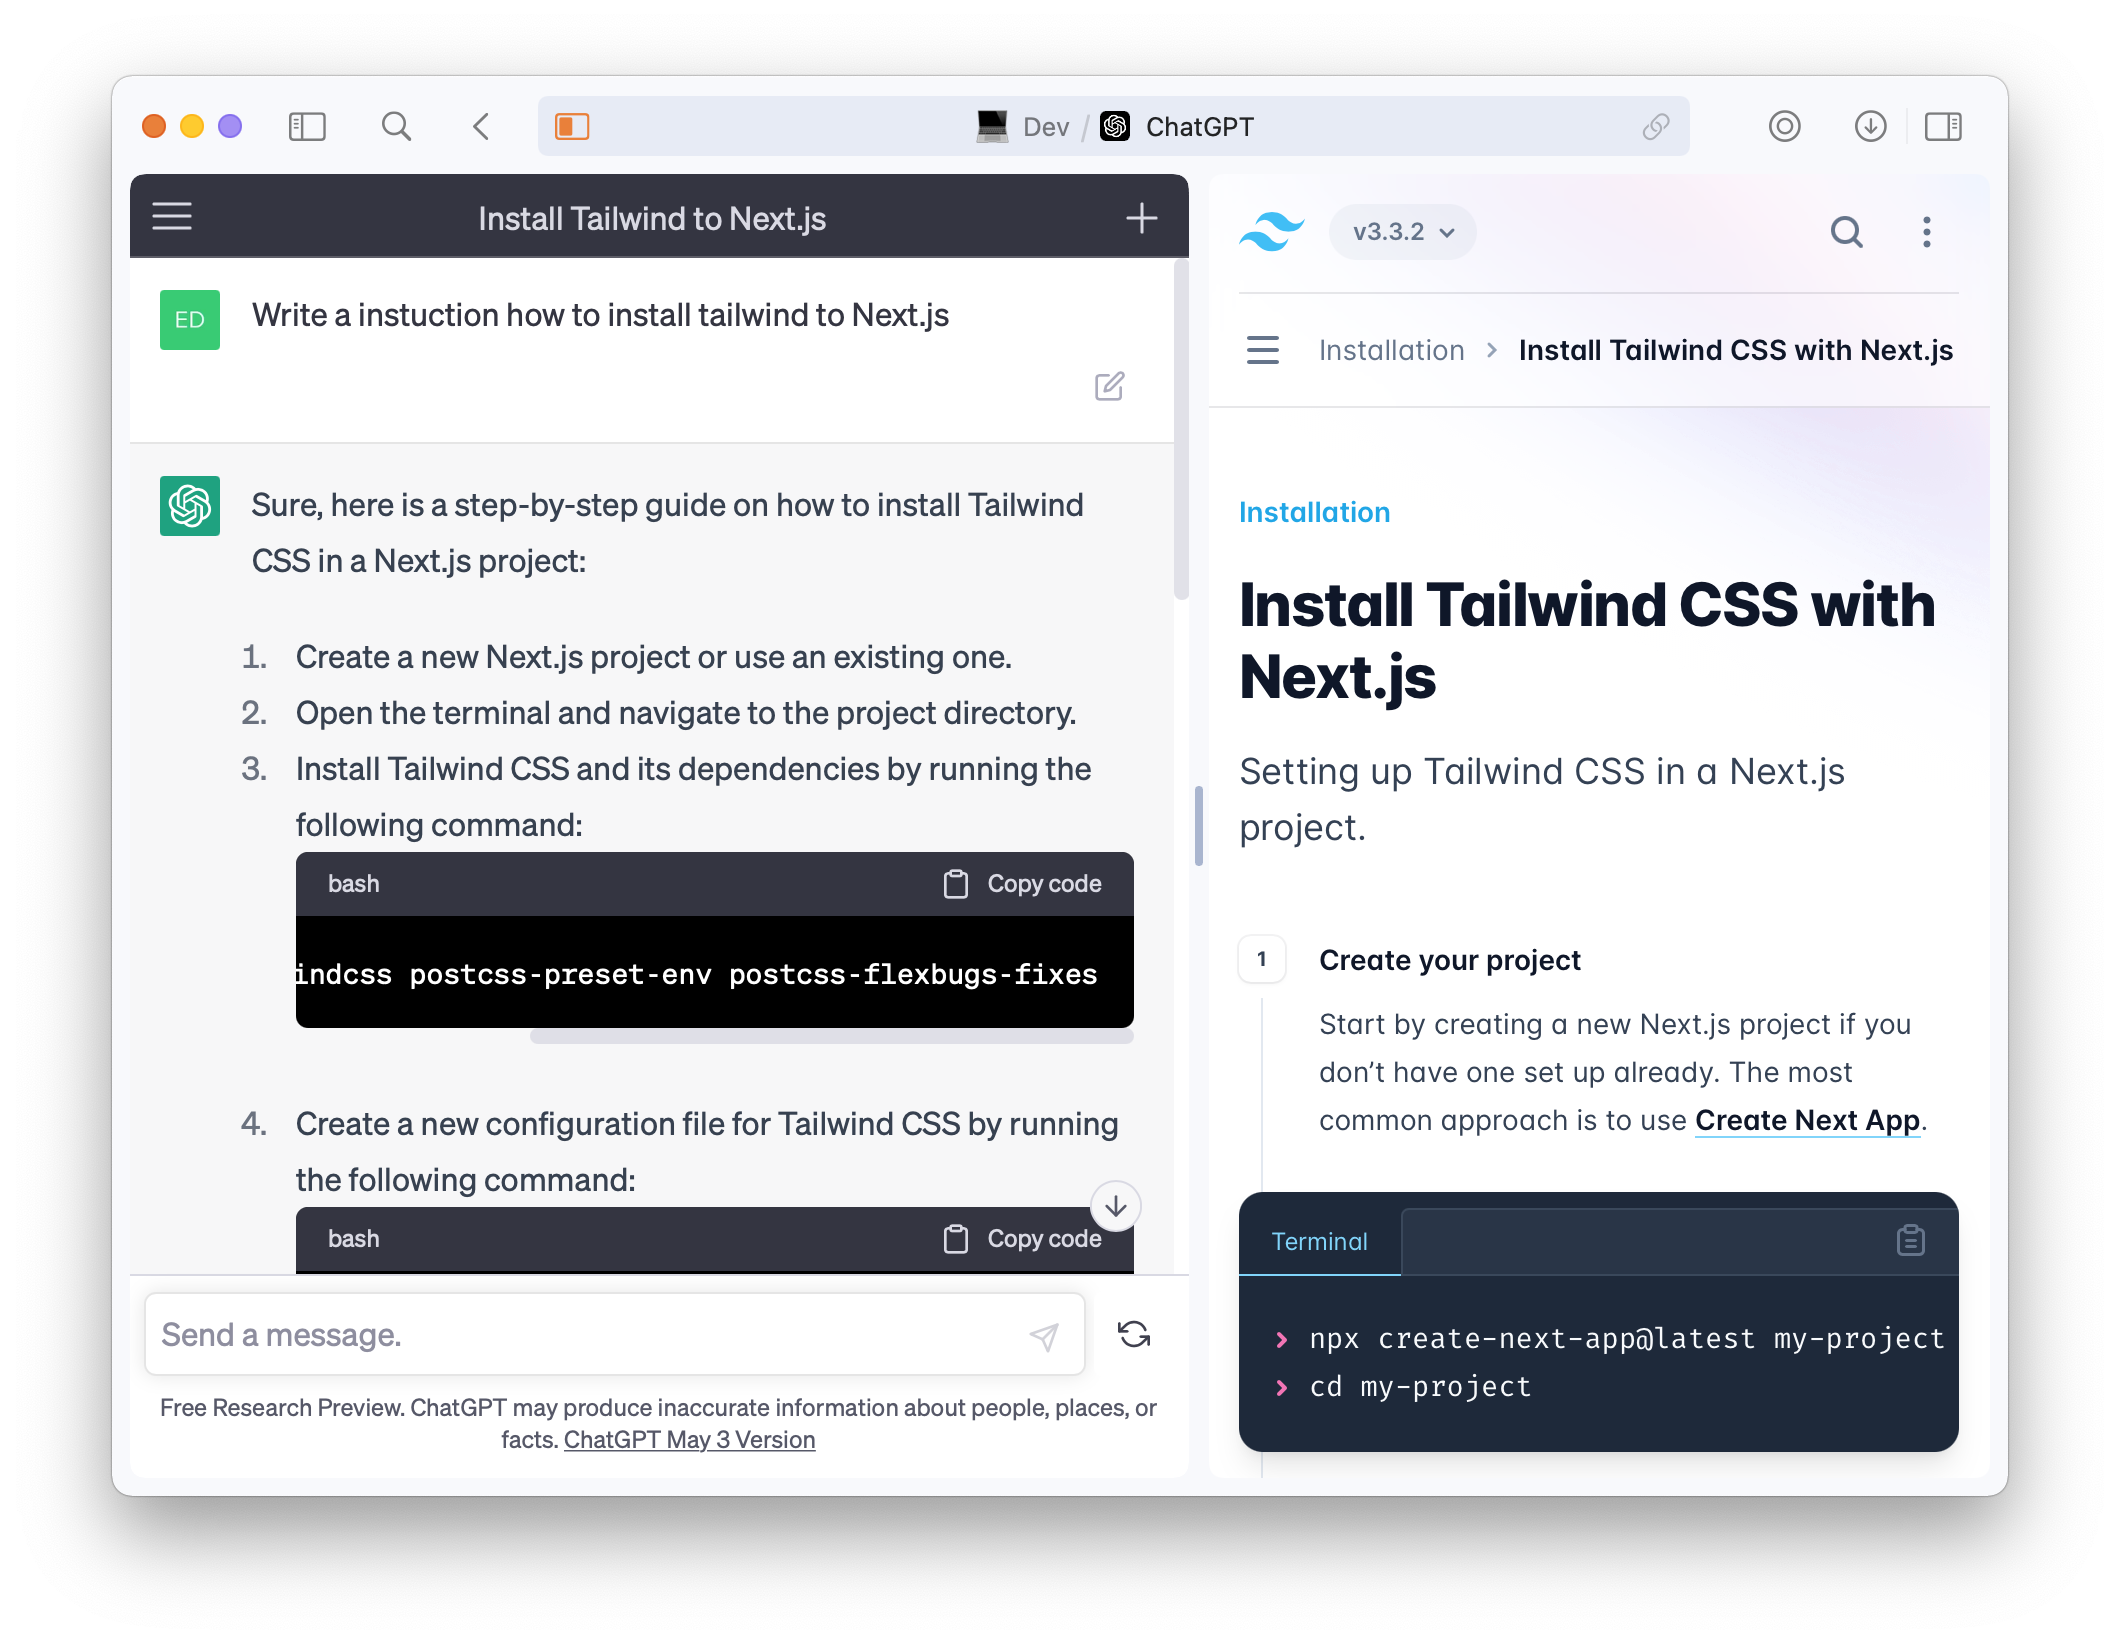Click the postcss-preset-env code text
The image size is (2120, 1644).
560,974
